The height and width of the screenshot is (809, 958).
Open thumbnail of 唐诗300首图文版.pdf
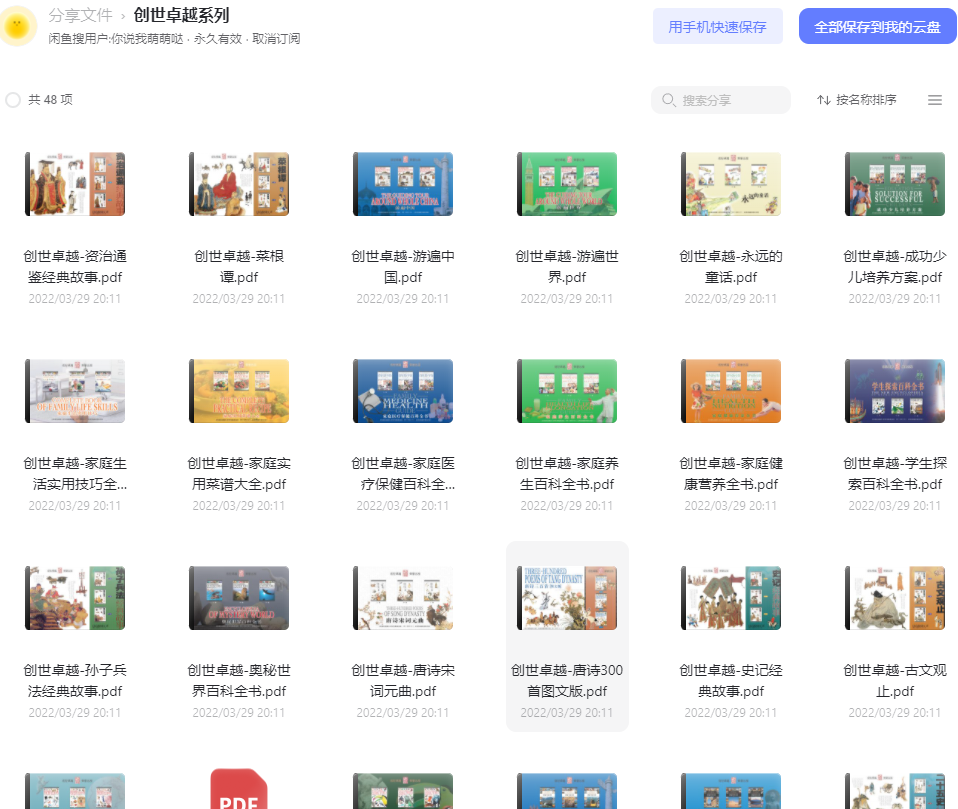tap(567, 598)
